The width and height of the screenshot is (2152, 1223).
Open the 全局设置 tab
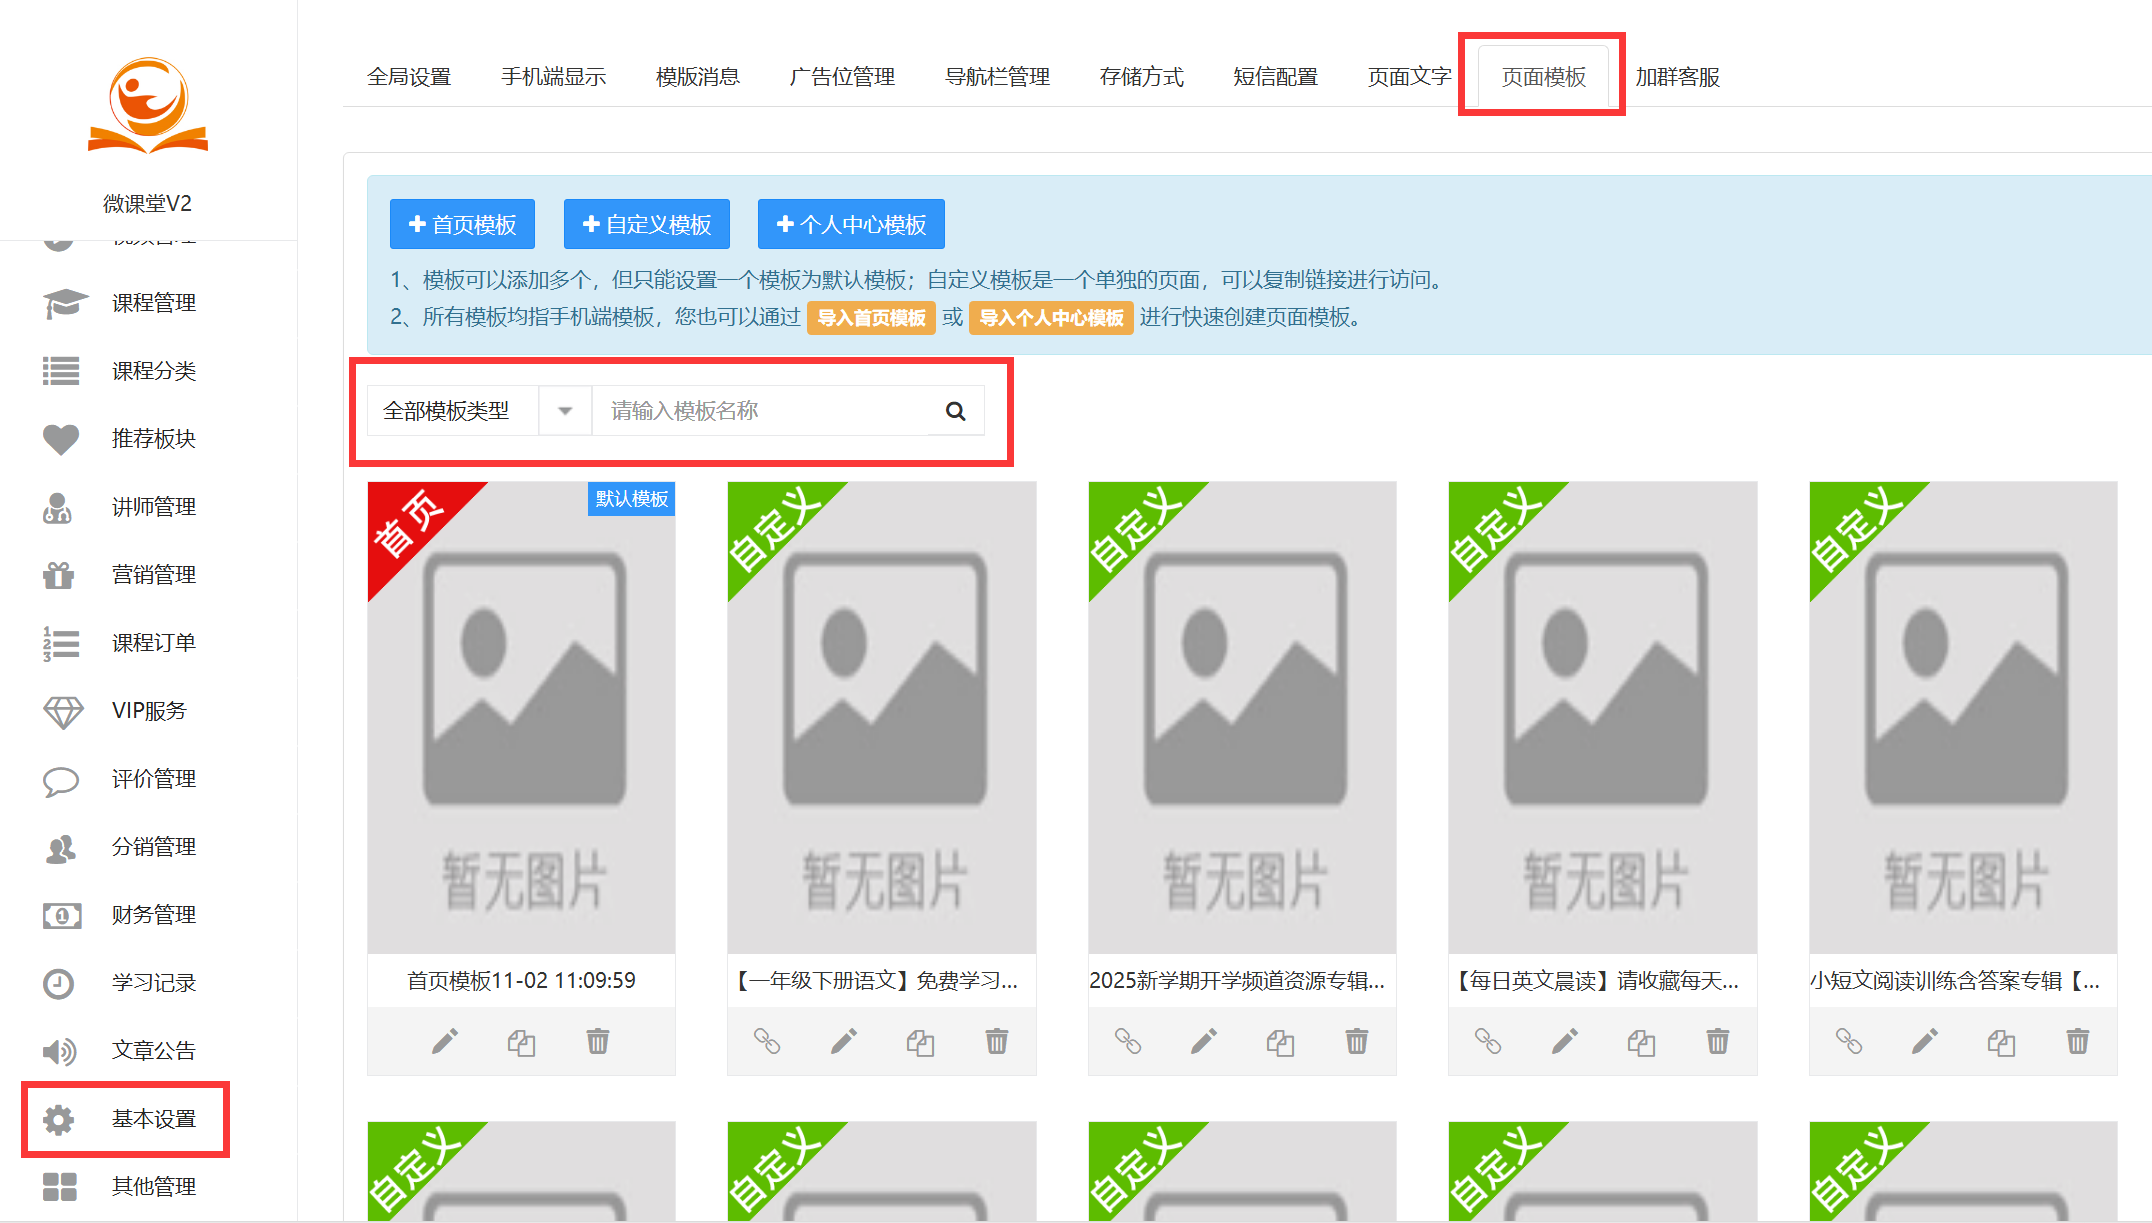[x=409, y=77]
